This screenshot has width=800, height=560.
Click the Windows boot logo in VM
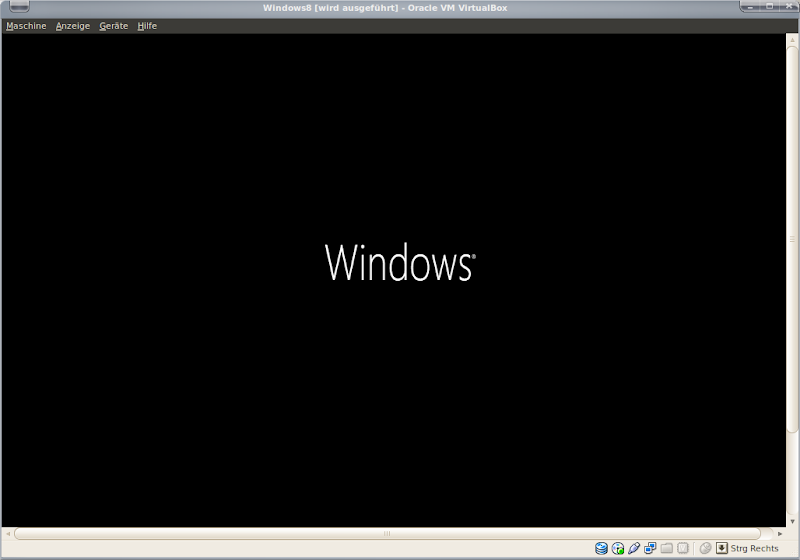400,262
